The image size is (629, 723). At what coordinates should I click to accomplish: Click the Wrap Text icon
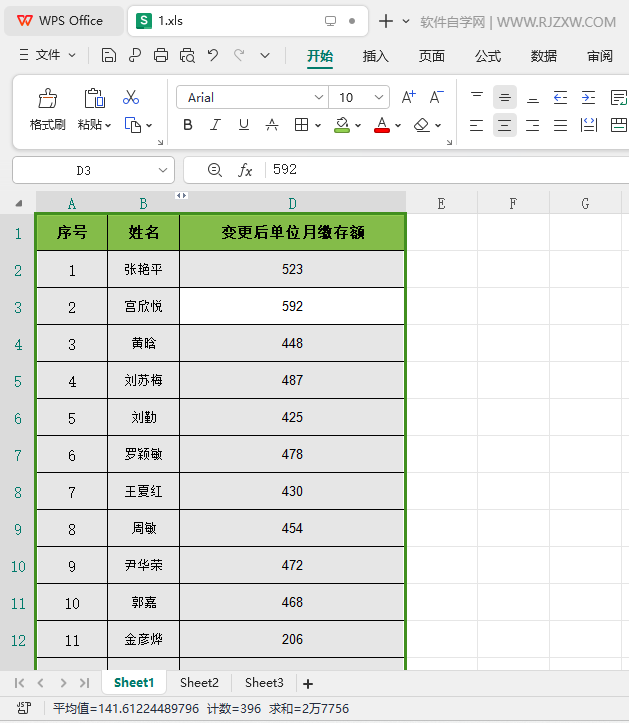[x=618, y=97]
